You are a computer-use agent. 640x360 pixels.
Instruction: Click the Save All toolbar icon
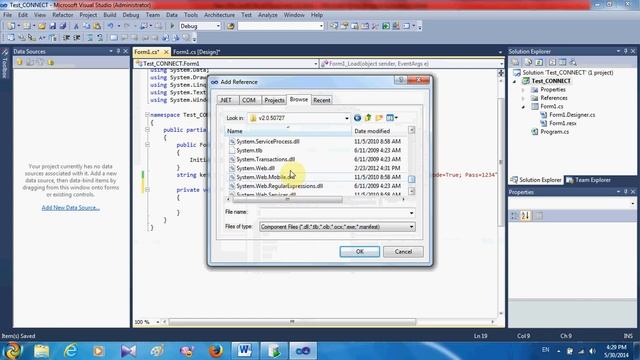pyautogui.click(x=62, y=26)
